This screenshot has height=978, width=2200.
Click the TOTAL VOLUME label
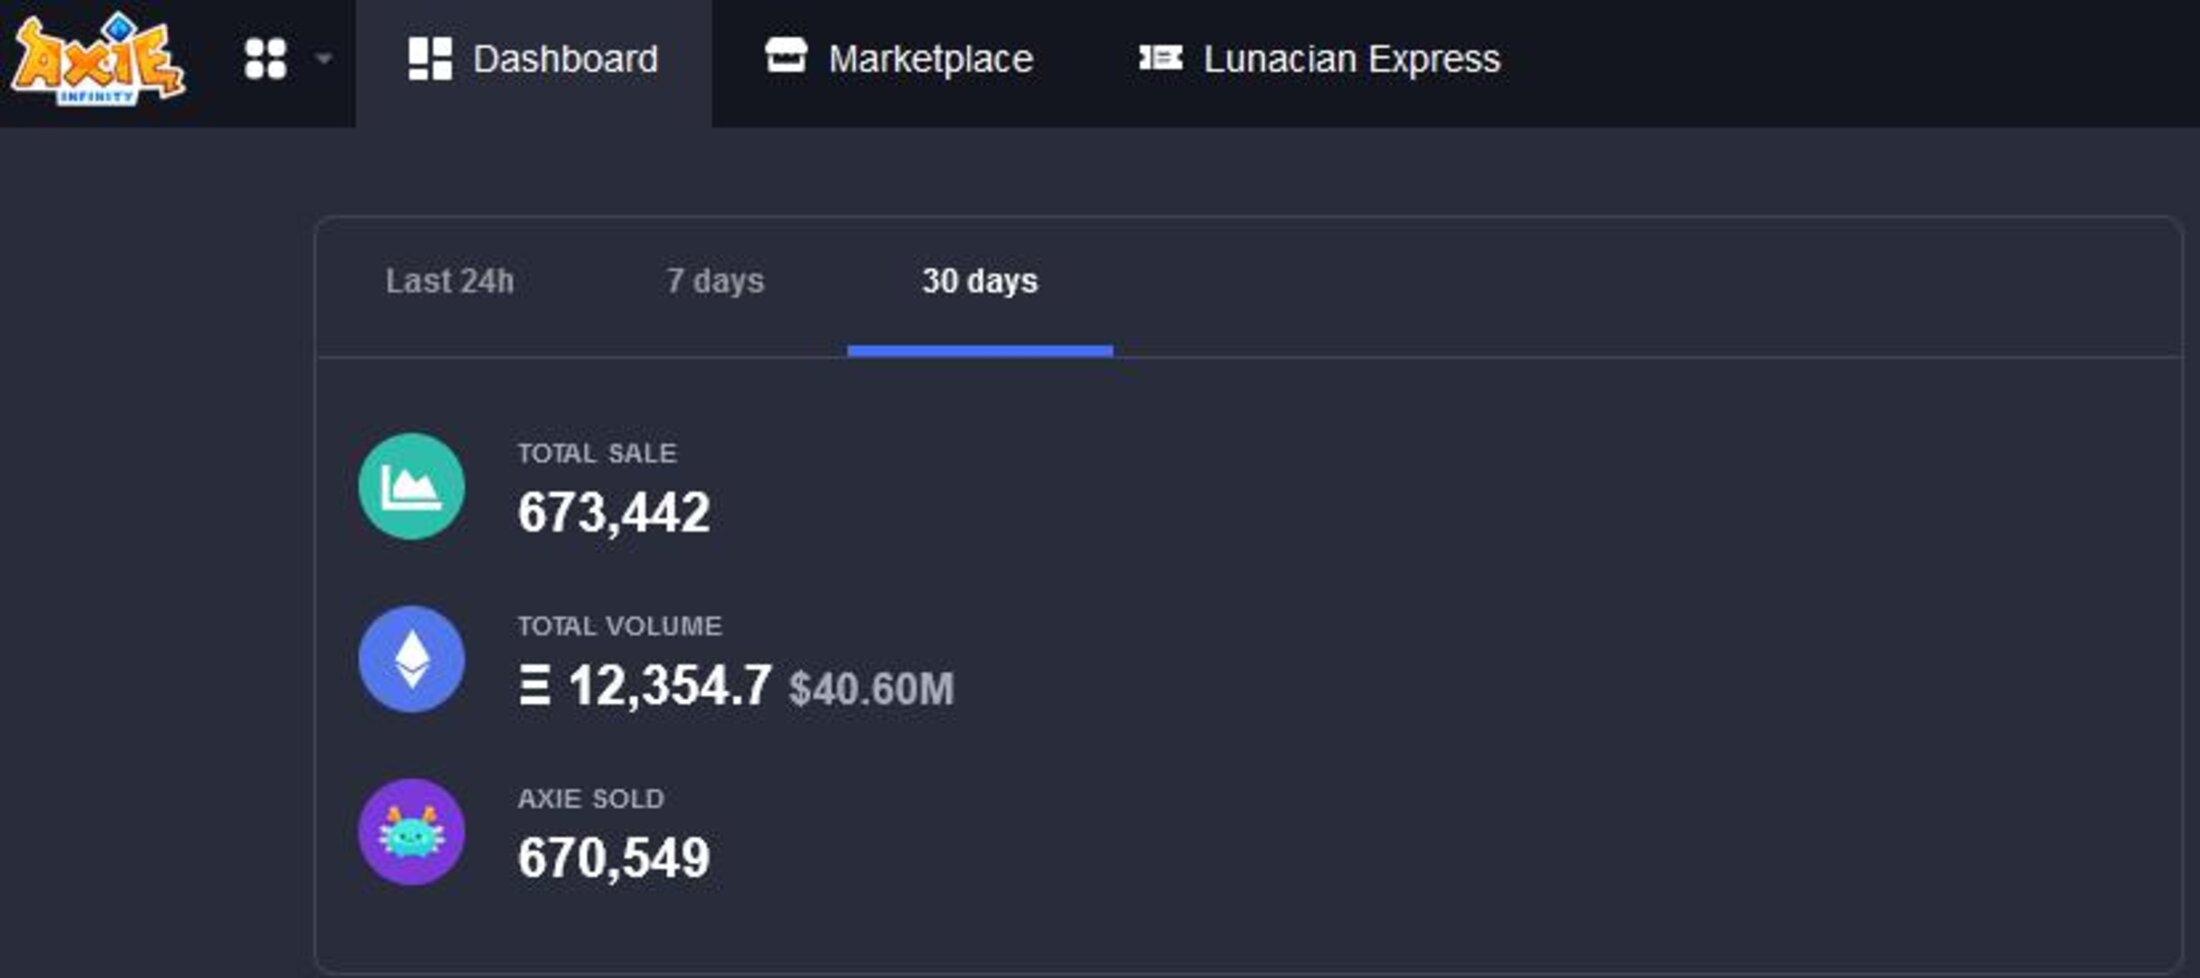coord(619,626)
